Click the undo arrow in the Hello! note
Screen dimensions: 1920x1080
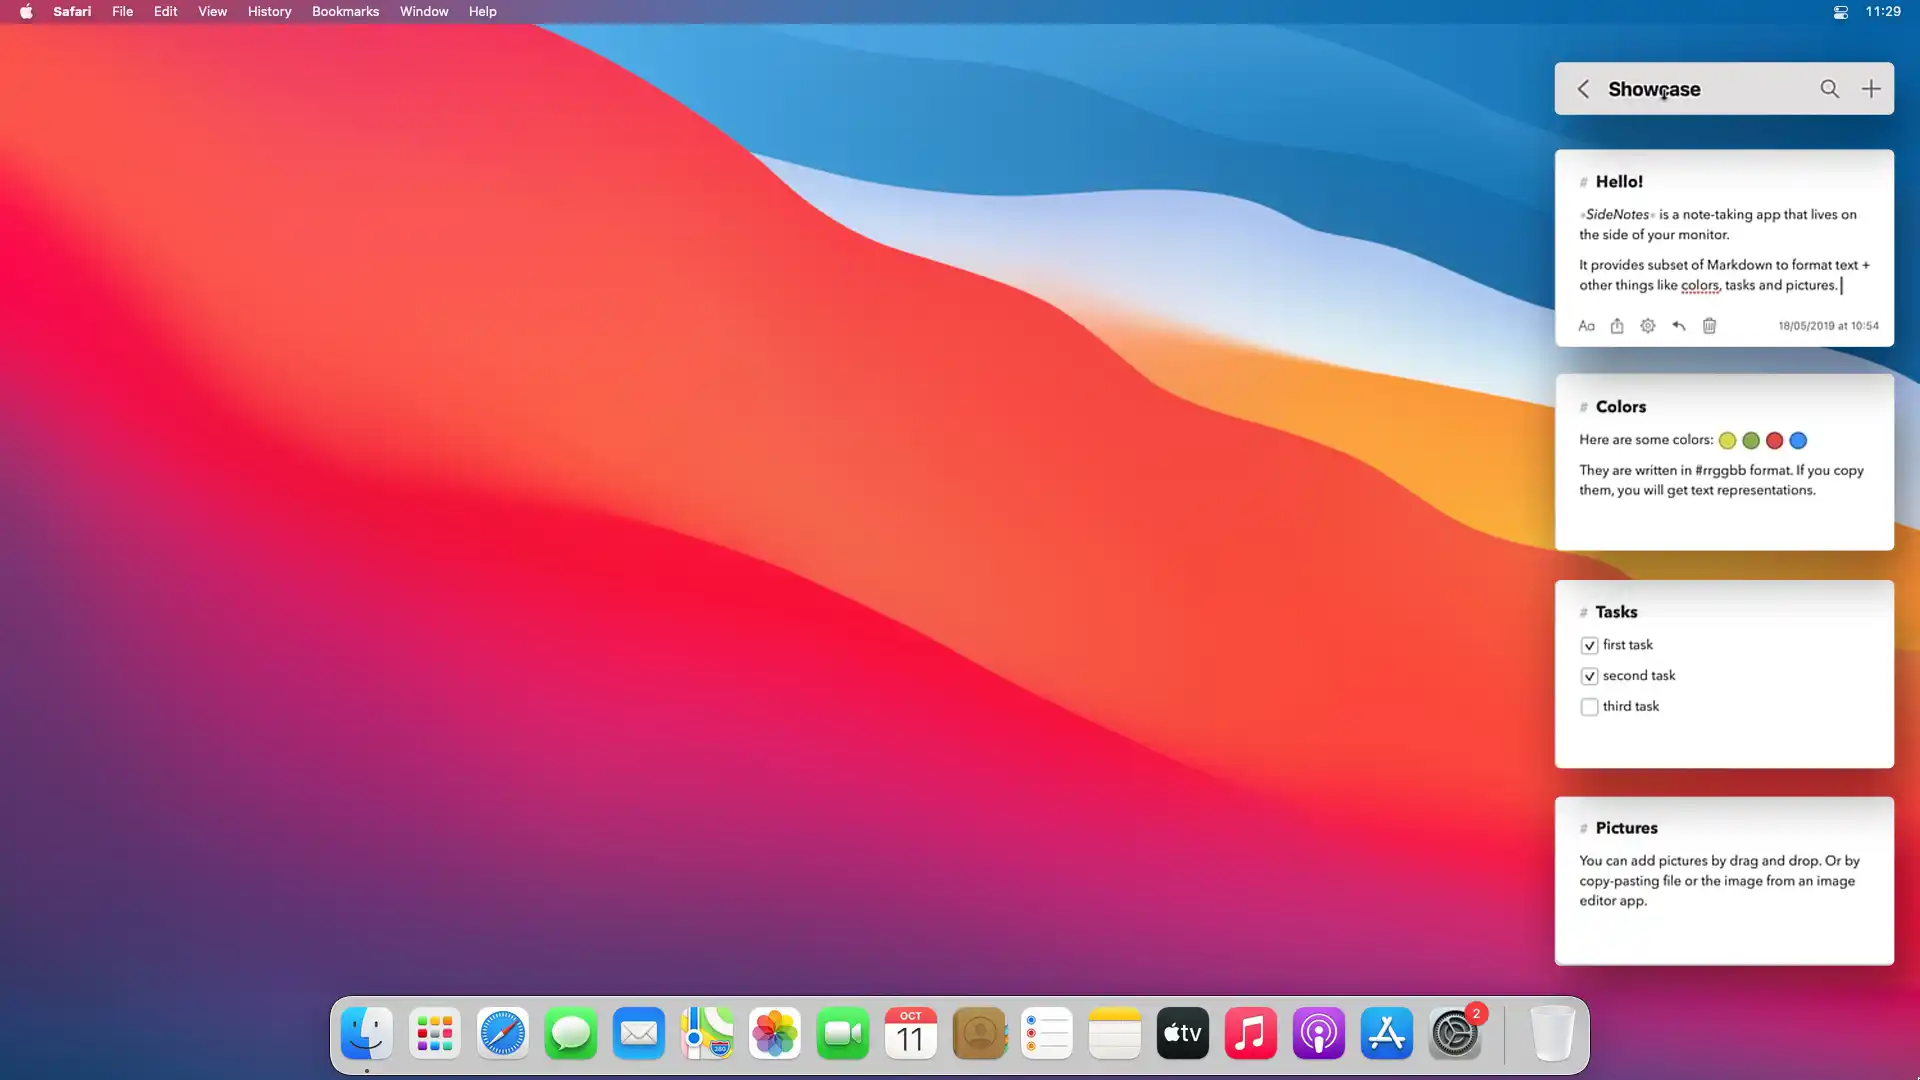tap(1679, 326)
